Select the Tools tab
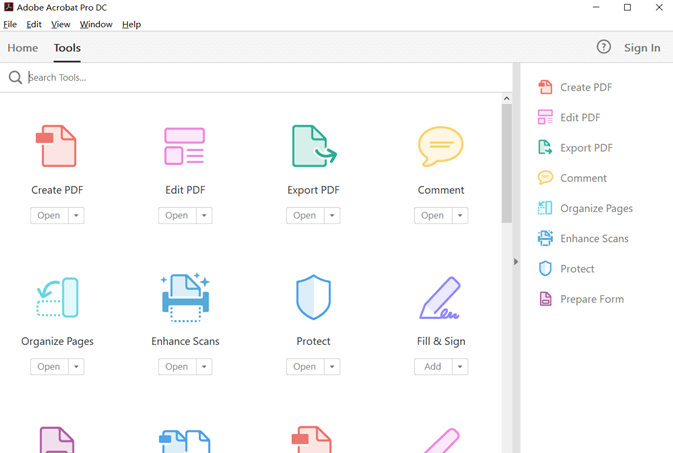 [67, 48]
